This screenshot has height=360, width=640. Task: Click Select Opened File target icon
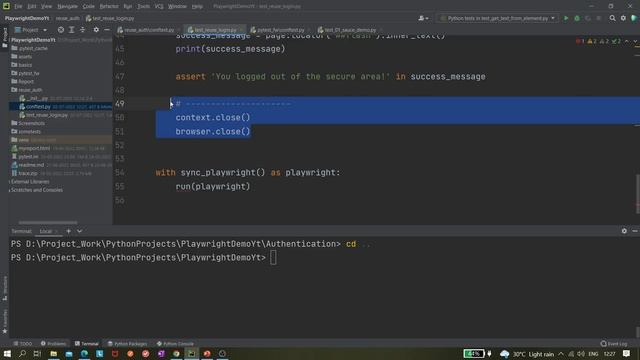pyautogui.click(x=60, y=30)
